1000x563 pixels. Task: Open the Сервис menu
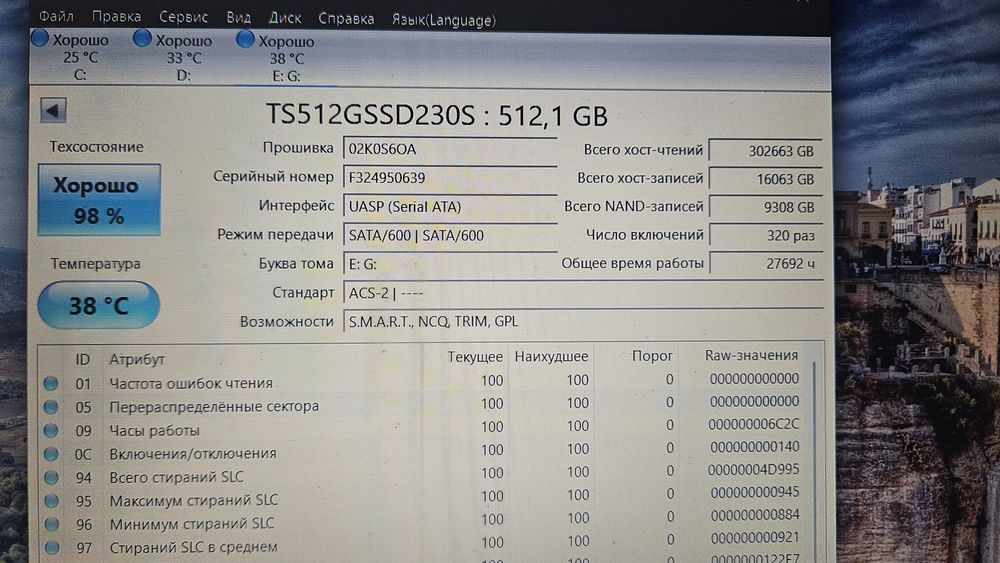(183, 17)
